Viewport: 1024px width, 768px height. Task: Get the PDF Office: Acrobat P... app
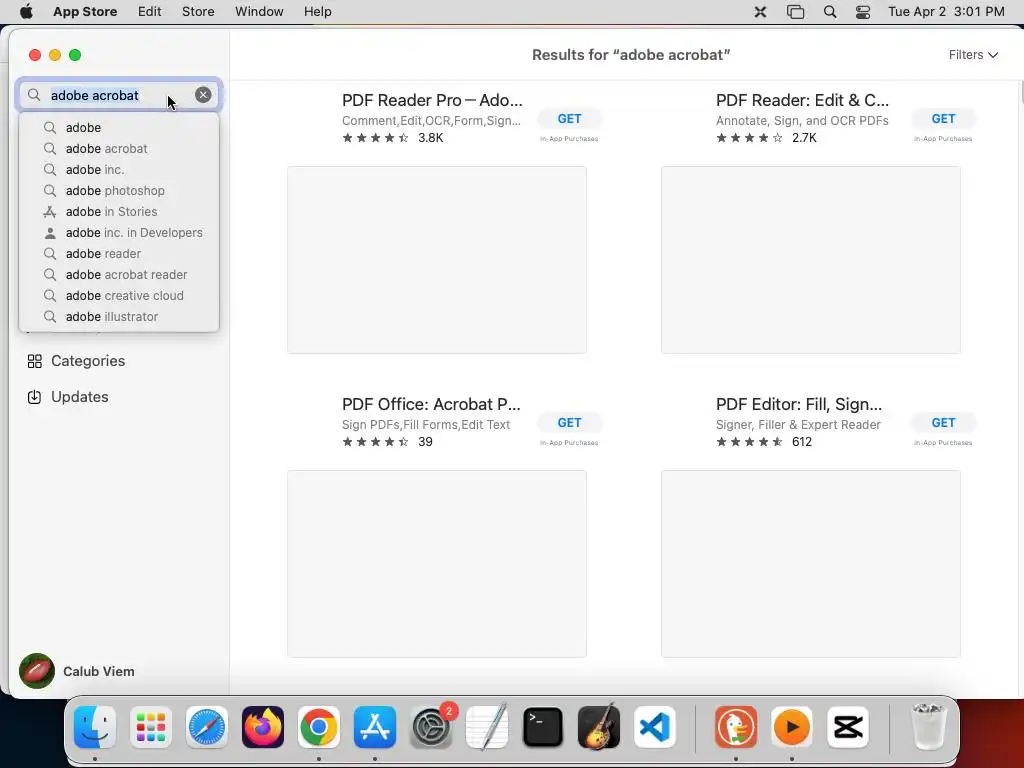569,423
